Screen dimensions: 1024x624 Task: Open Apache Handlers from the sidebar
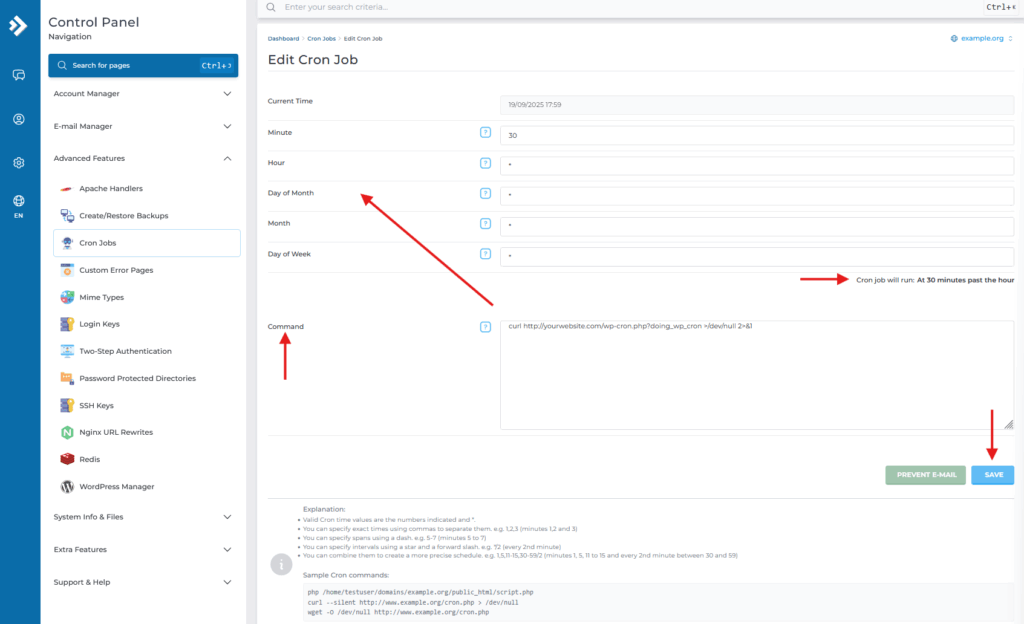pos(63,186)
